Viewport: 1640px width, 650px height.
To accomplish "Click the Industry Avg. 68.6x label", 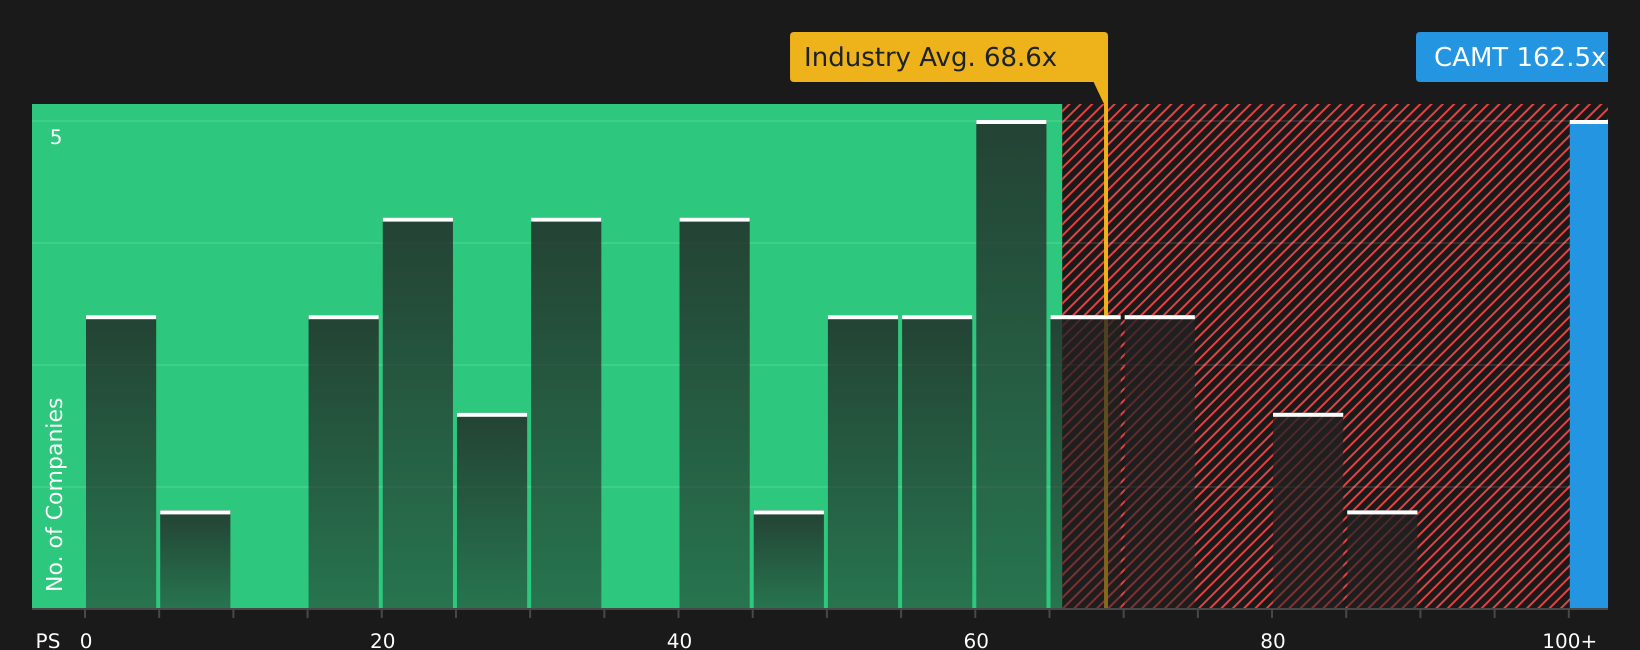I will coord(948,57).
